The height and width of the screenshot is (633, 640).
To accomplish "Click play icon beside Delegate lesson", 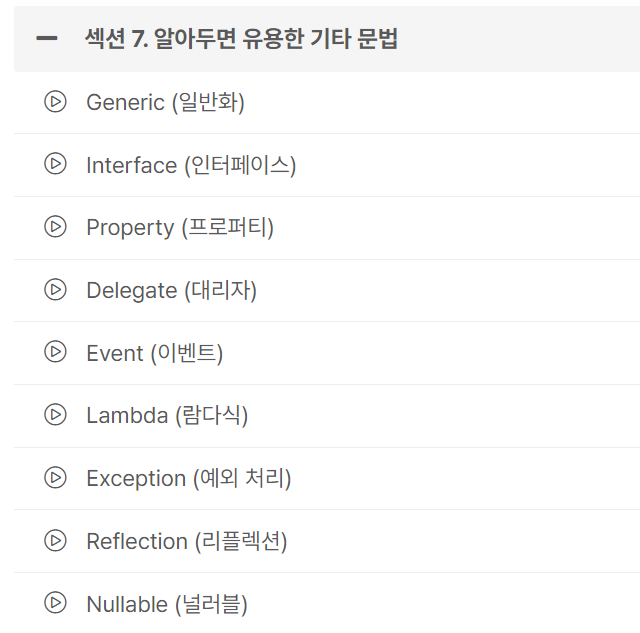I will click(x=55, y=290).
